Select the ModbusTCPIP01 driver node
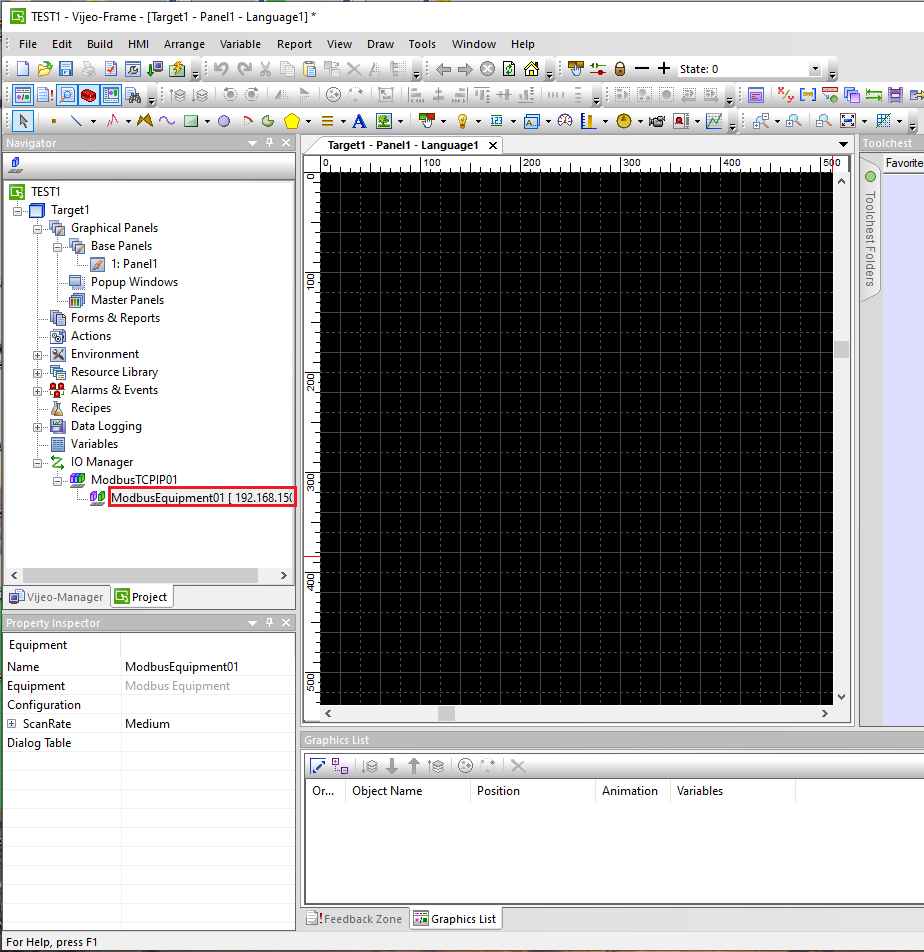924x952 pixels. click(134, 480)
